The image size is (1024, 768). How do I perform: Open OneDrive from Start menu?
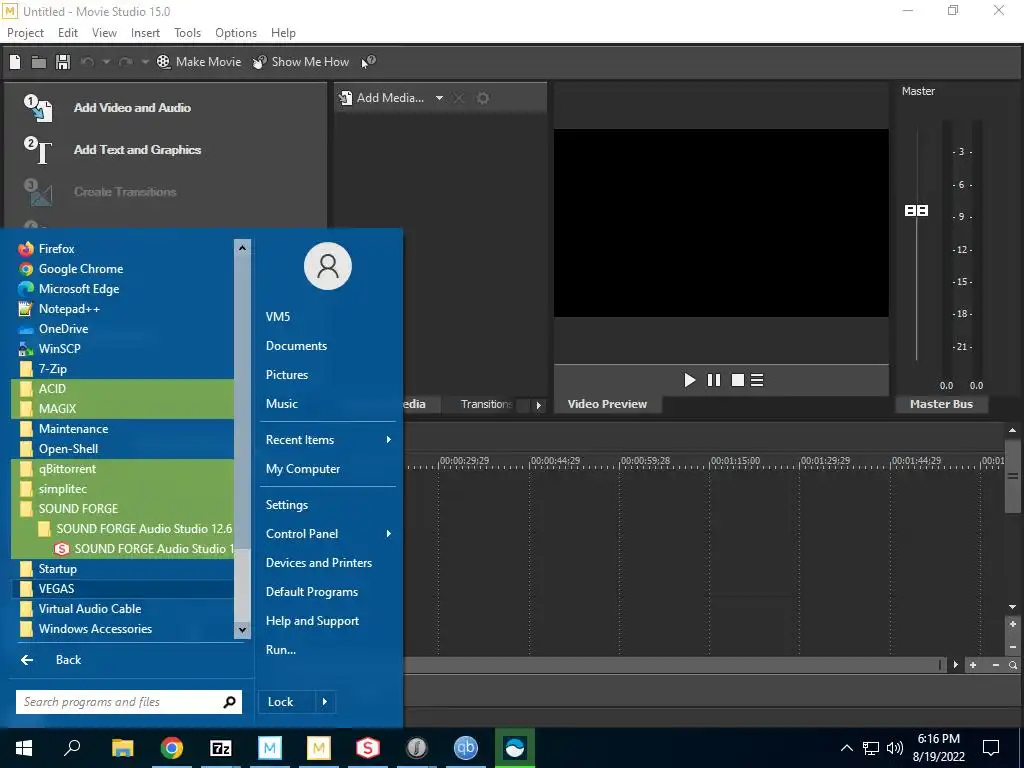[x=123, y=328]
